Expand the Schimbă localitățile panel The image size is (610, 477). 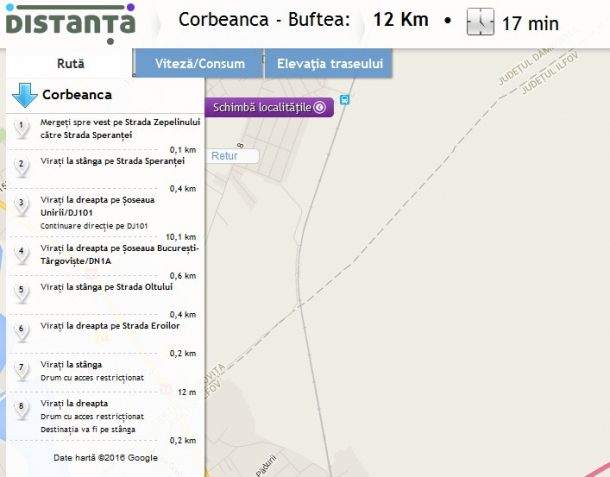coord(269,107)
